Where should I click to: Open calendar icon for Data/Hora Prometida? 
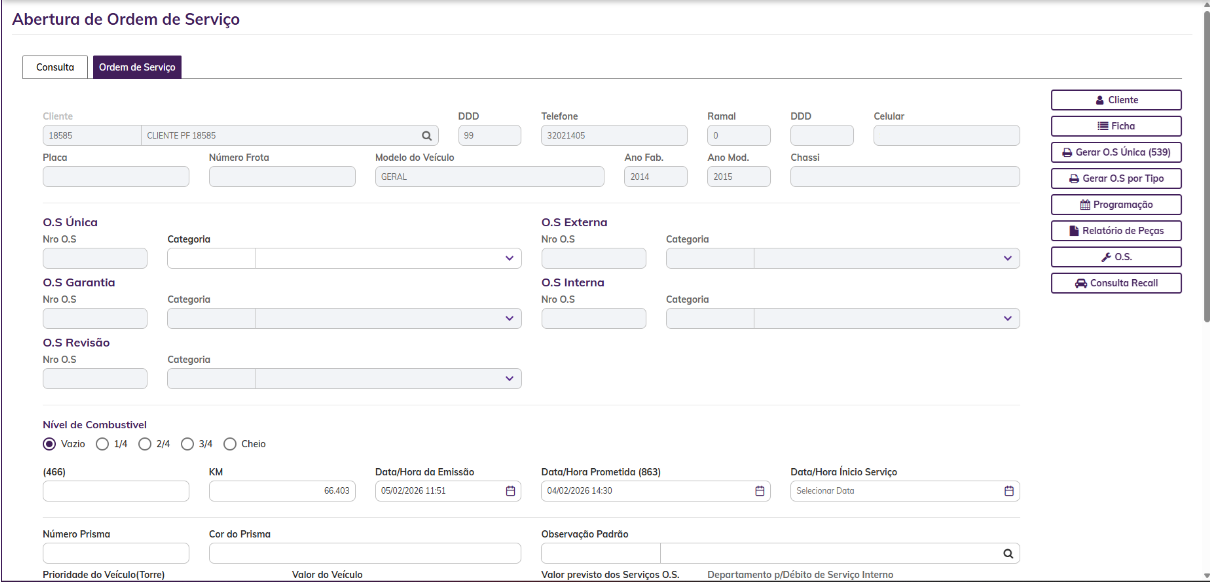(759, 491)
